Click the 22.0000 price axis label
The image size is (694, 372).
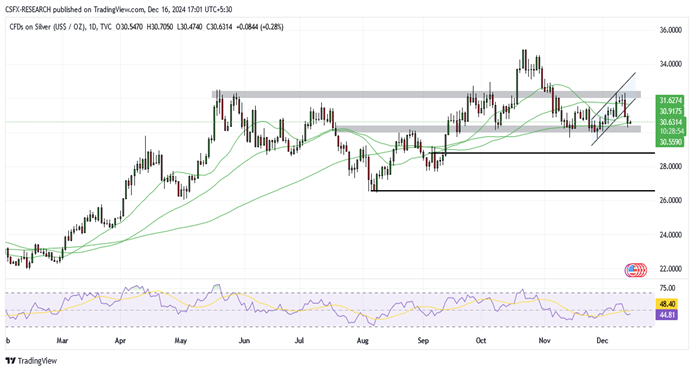click(x=671, y=269)
